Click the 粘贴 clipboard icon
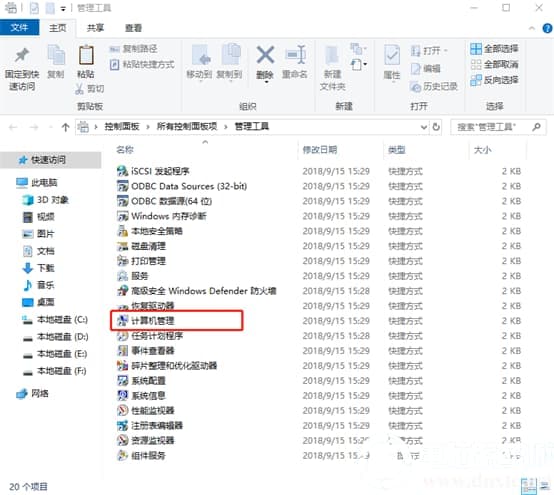Image resolution: width=554 pixels, height=495 pixels. point(86,55)
